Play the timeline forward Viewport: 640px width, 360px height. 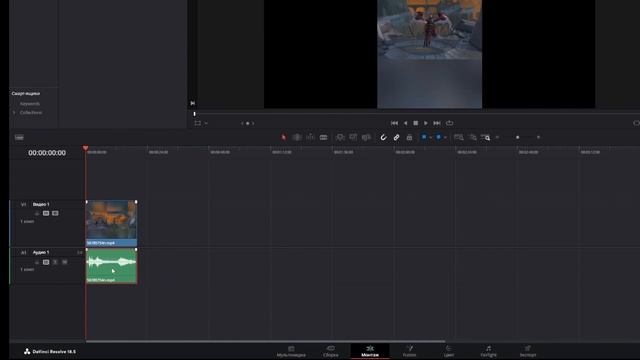(x=426, y=123)
